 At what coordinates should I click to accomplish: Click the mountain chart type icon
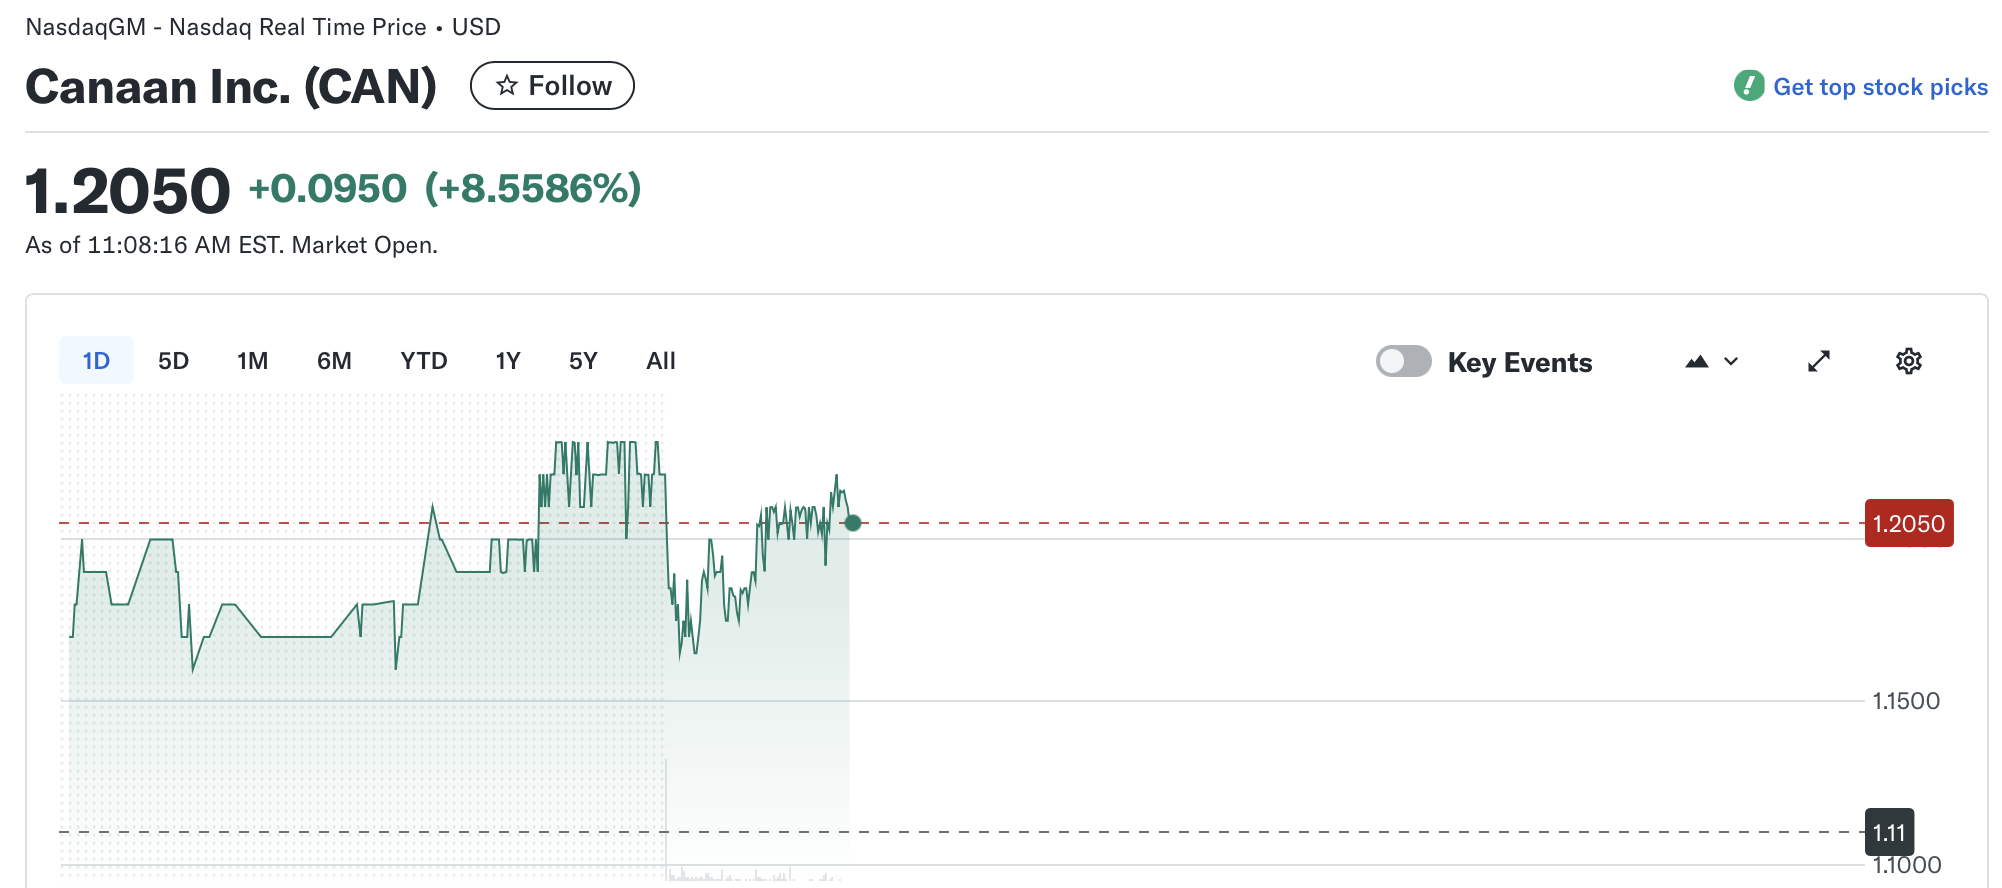(x=1697, y=362)
